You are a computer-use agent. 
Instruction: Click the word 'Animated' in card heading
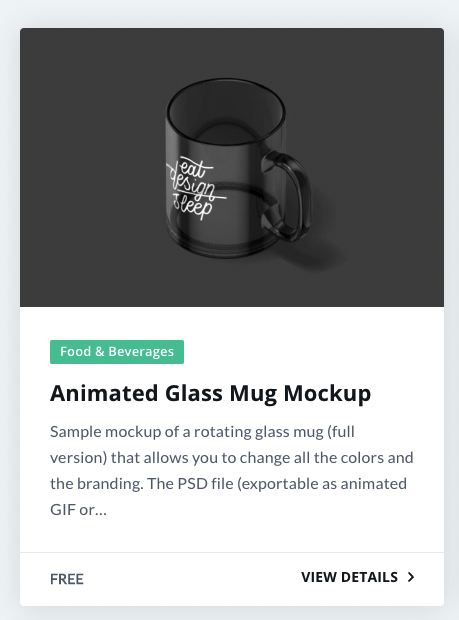coord(104,393)
